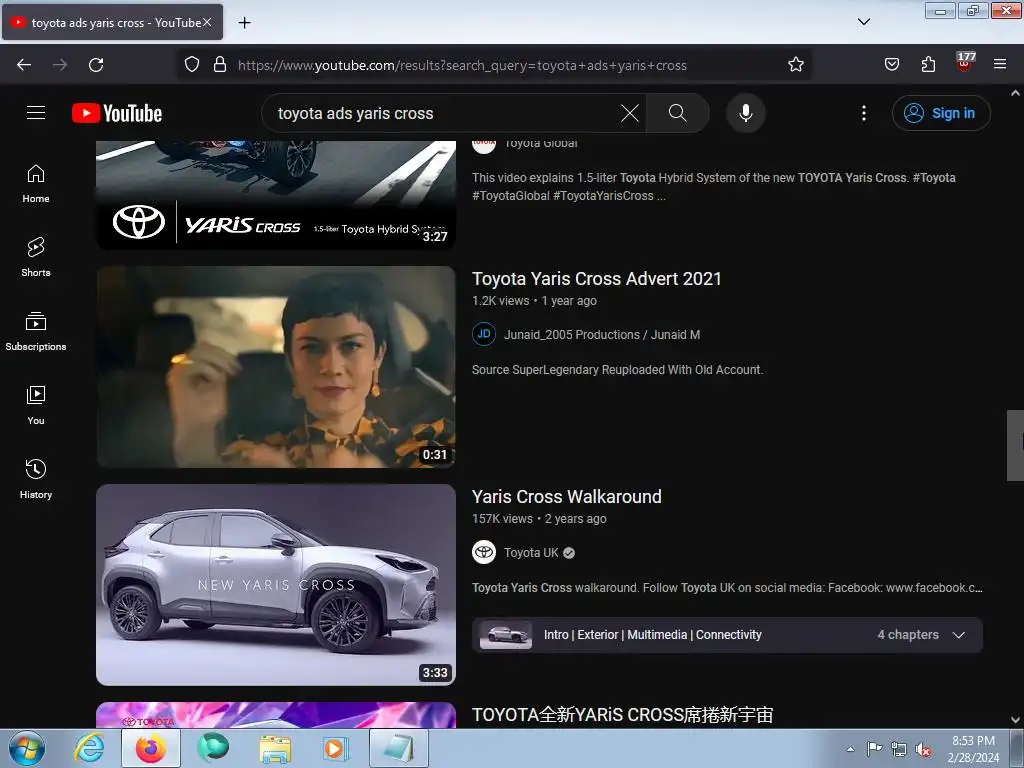Viewport: 1024px width, 768px height.
Task: Reload the page with the refresh icon
Action: 96,65
